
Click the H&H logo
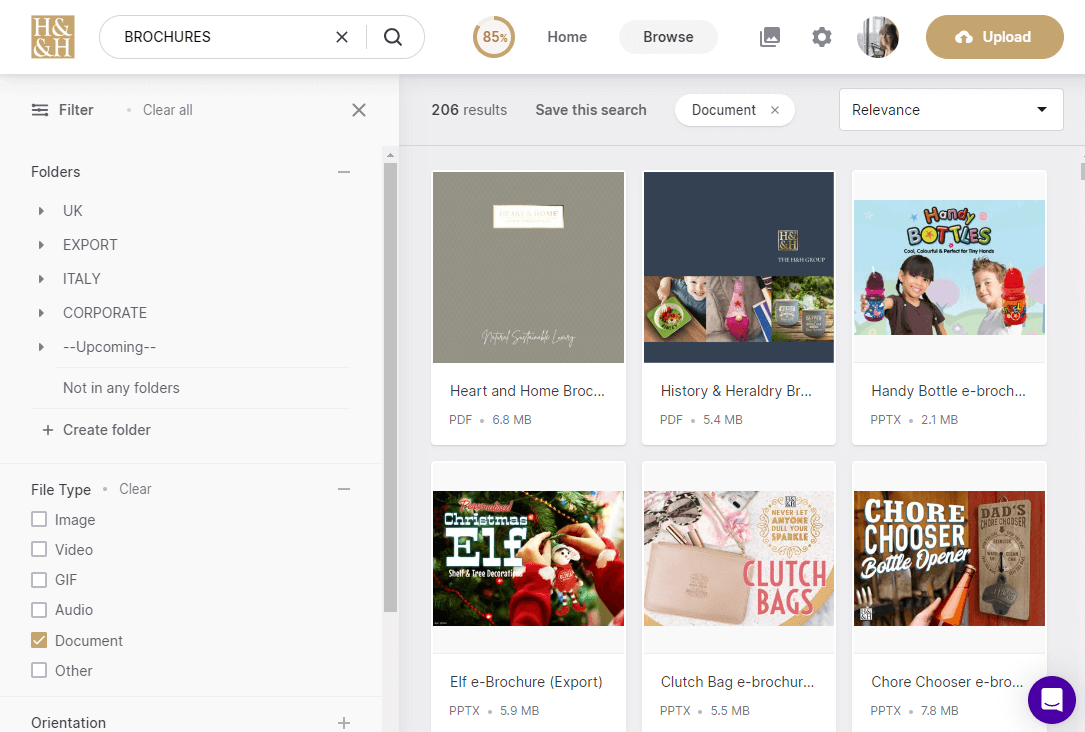pos(53,37)
